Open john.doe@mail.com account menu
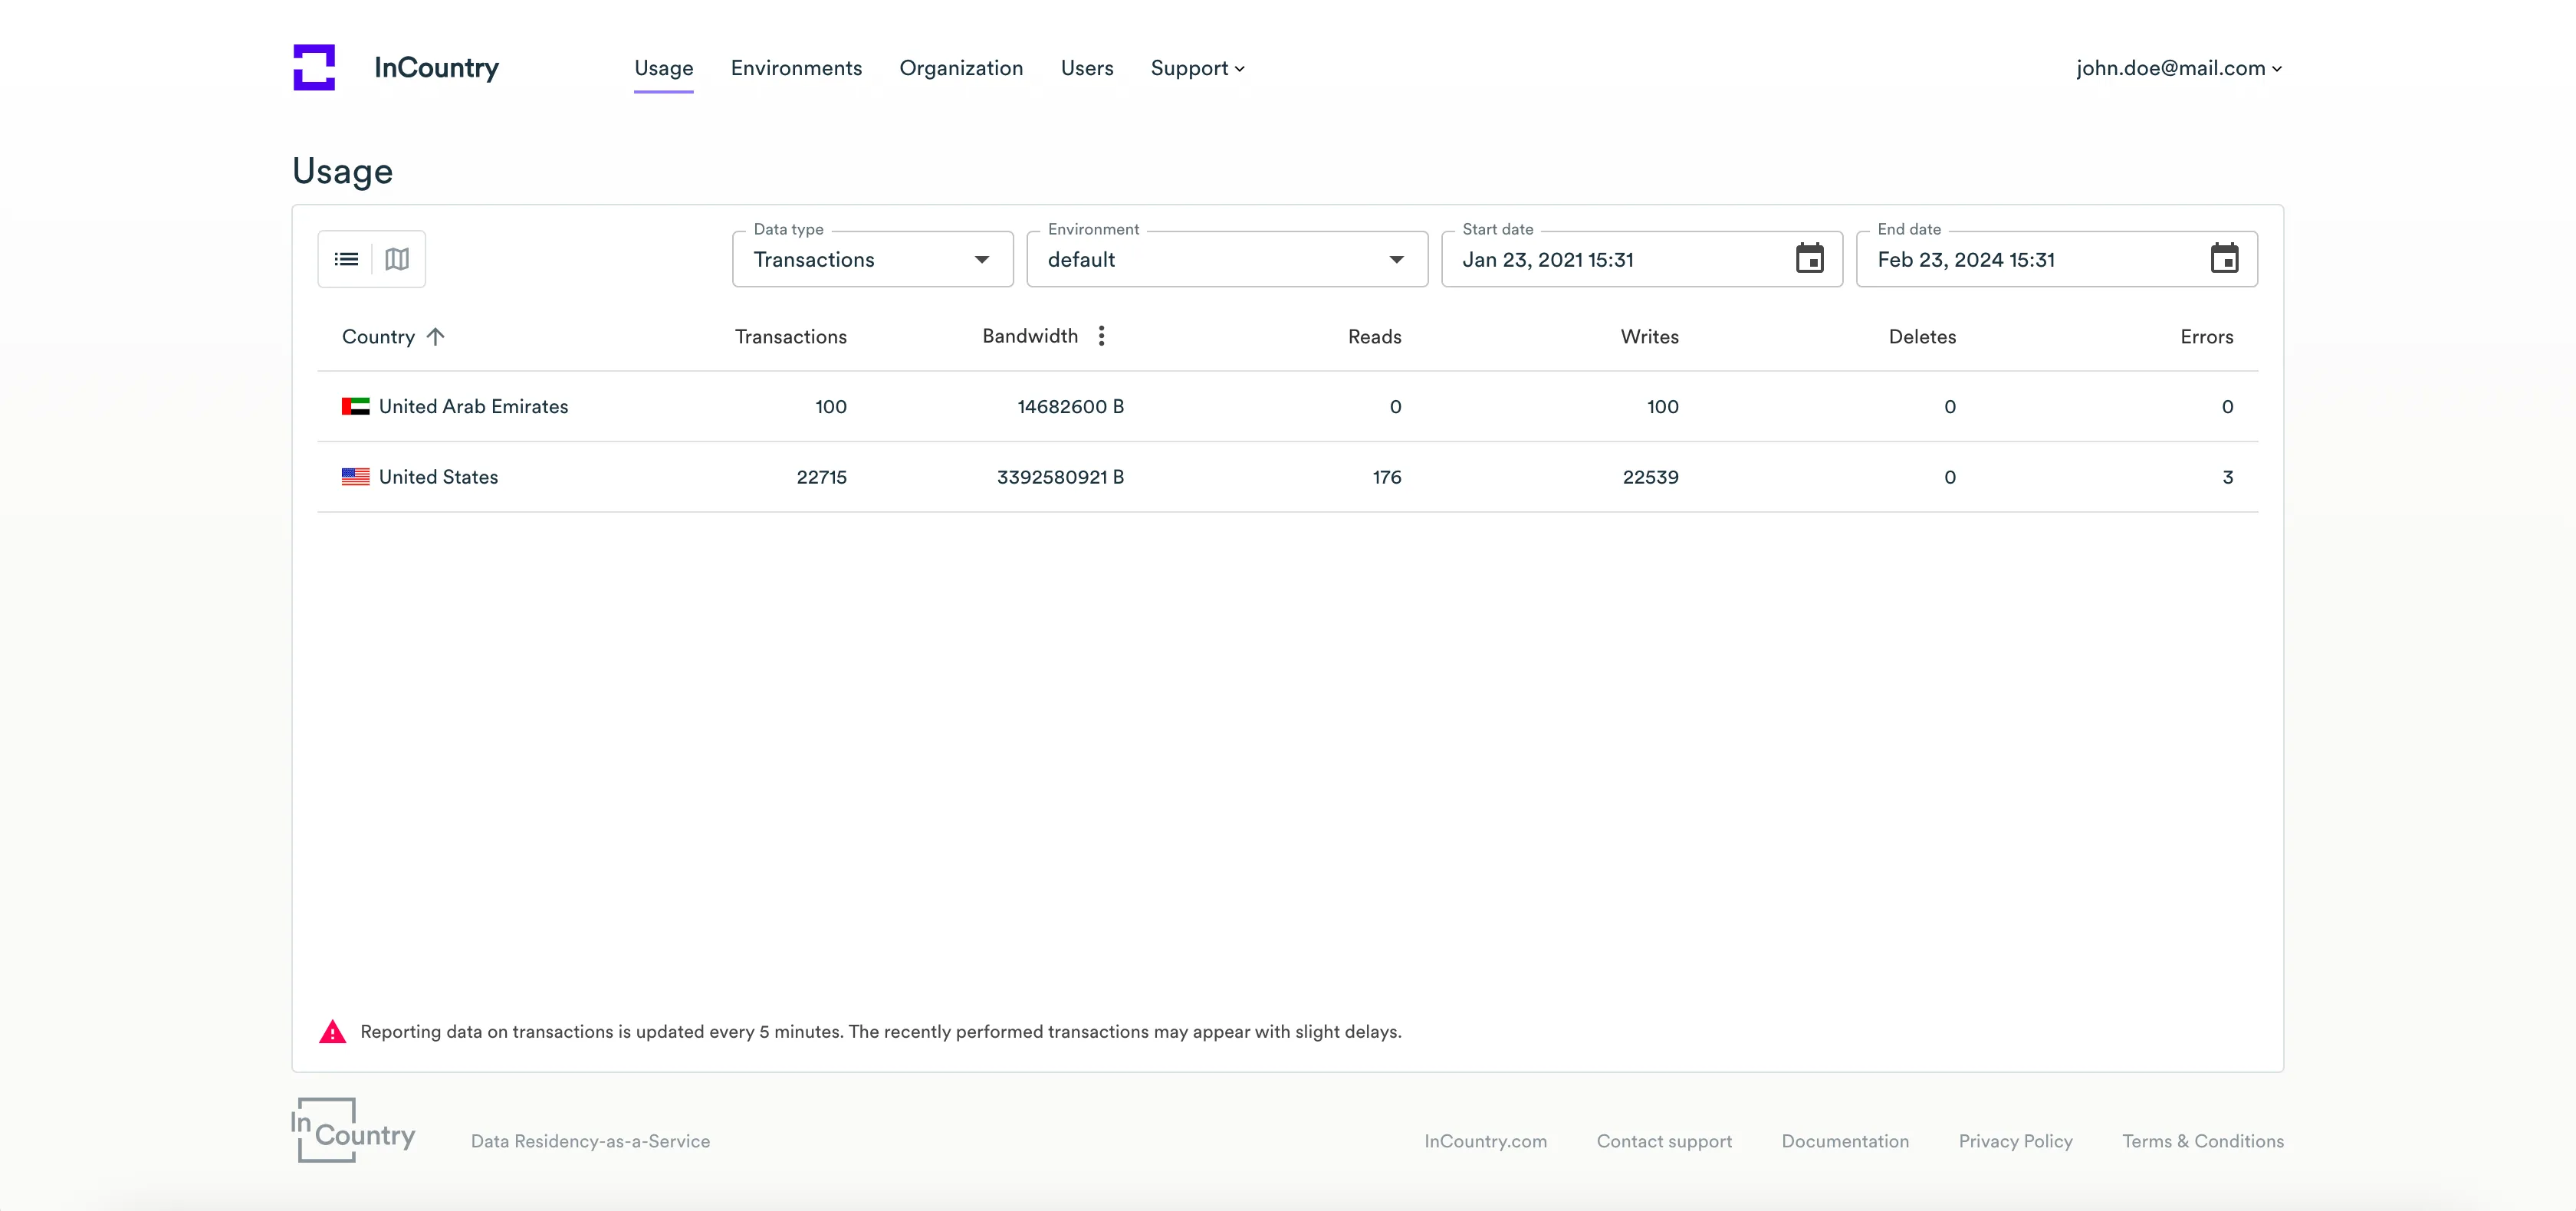This screenshot has height=1211, width=2576. click(x=2178, y=68)
